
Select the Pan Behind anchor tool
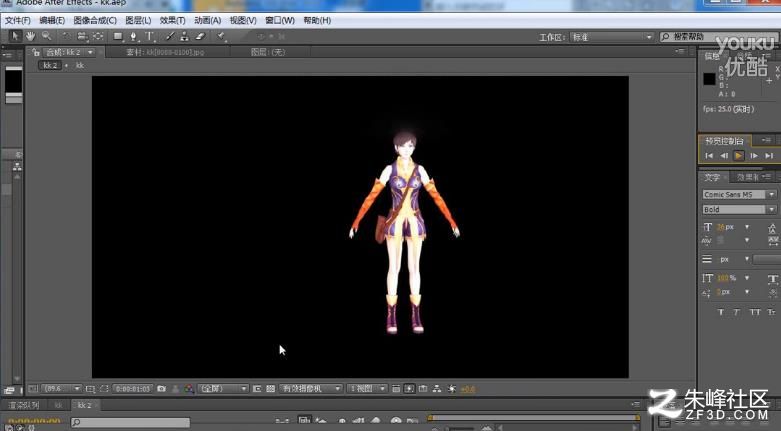click(x=98, y=36)
